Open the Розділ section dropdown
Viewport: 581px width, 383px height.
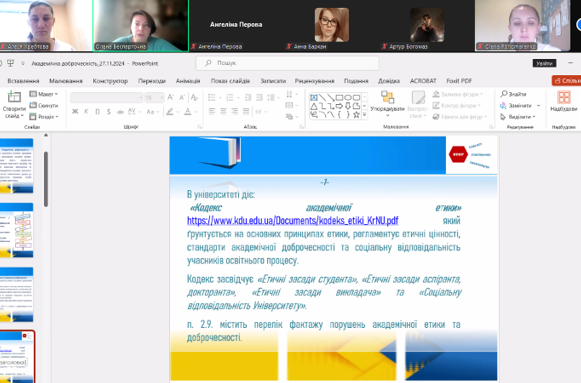[44, 117]
